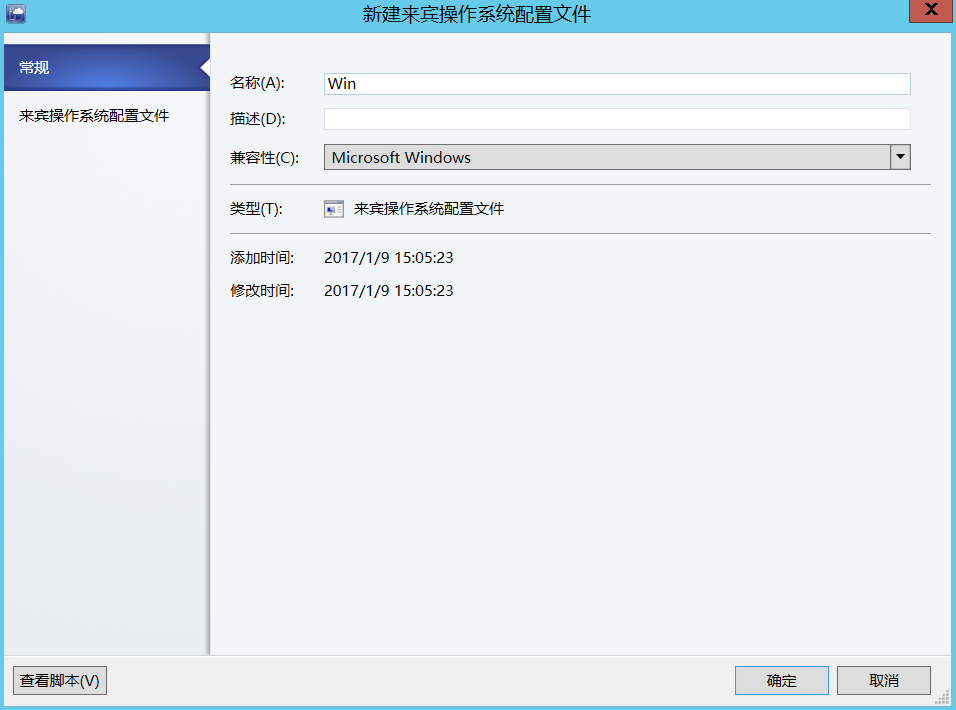Expand the compatibility dropdown arrow
This screenshot has width=956, height=710.
(901, 157)
